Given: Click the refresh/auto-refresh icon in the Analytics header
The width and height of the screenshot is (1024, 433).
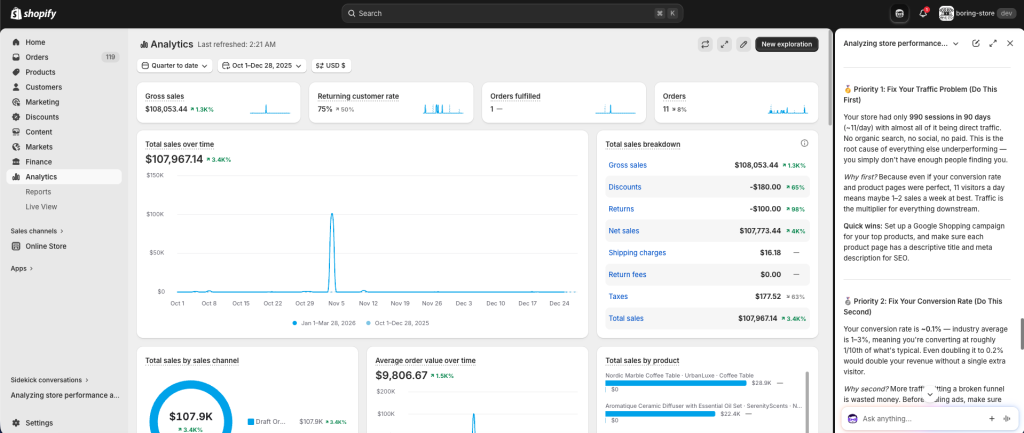Looking at the screenshot, I should tap(705, 44).
